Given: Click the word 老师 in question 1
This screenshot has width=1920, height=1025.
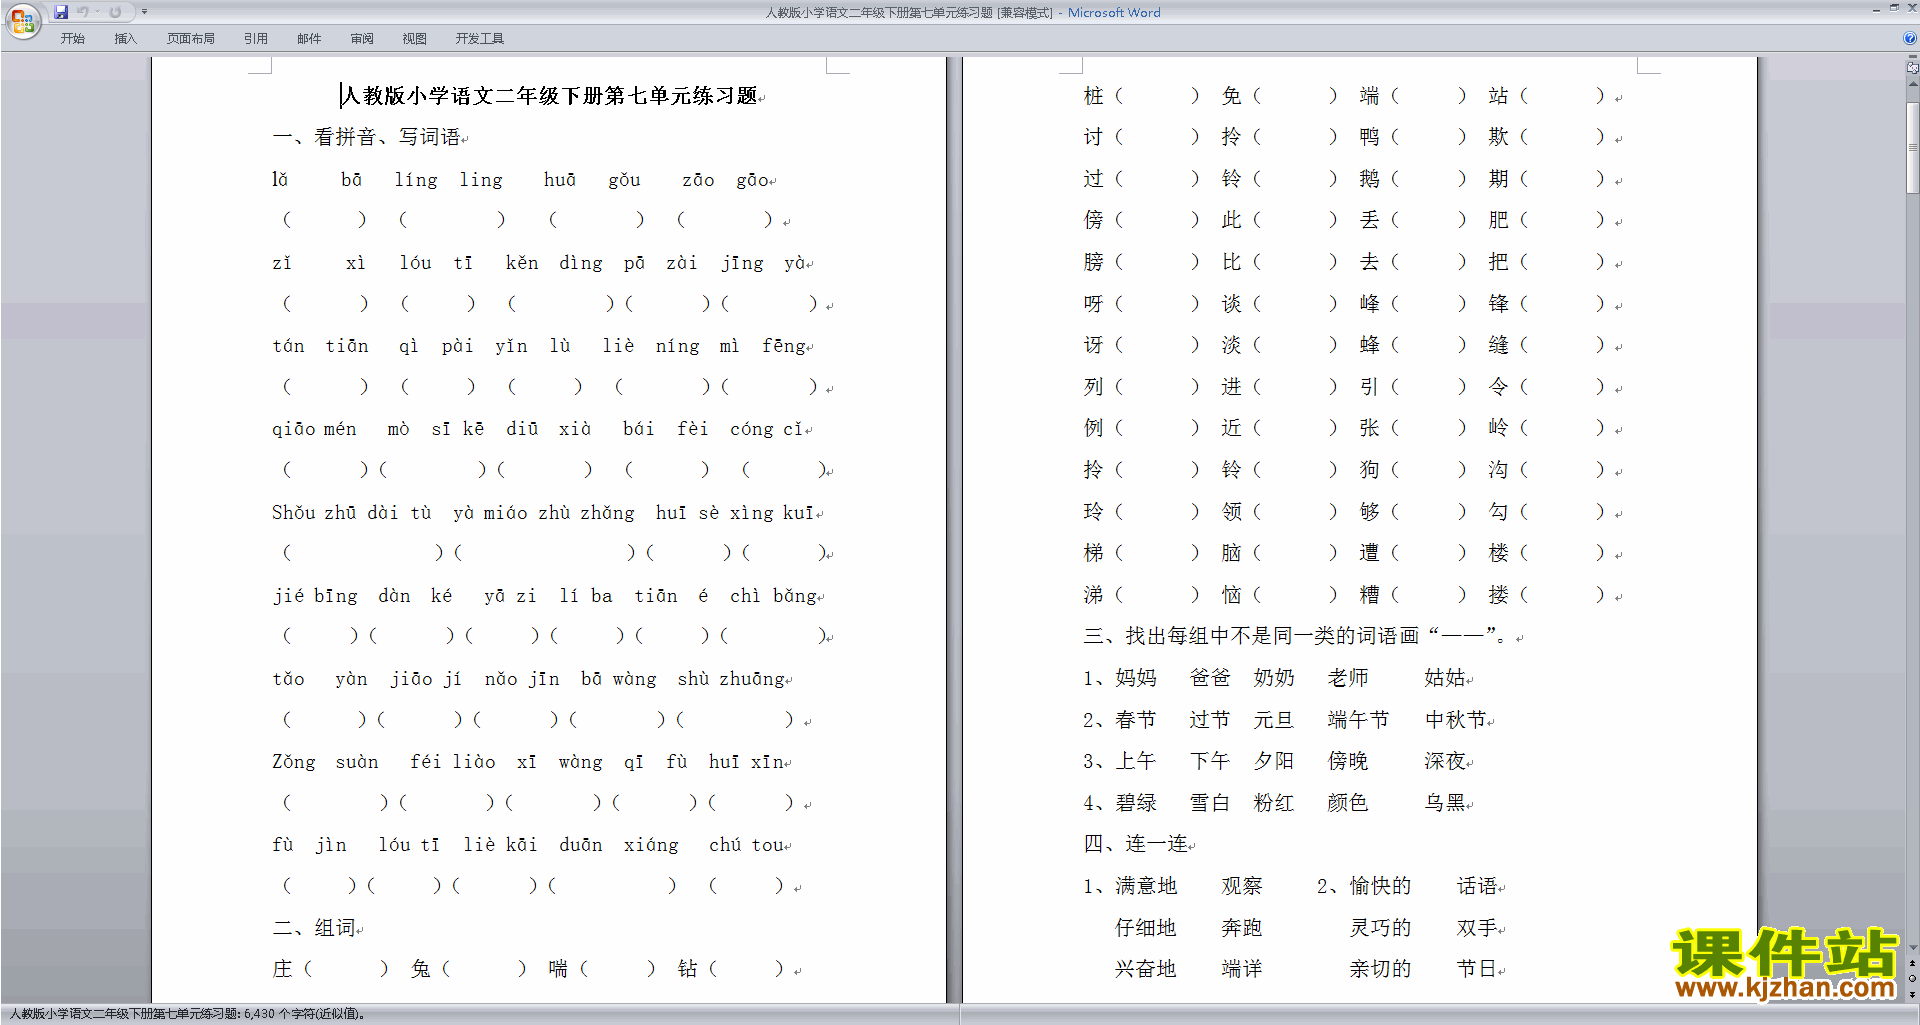Looking at the screenshot, I should tap(1348, 678).
